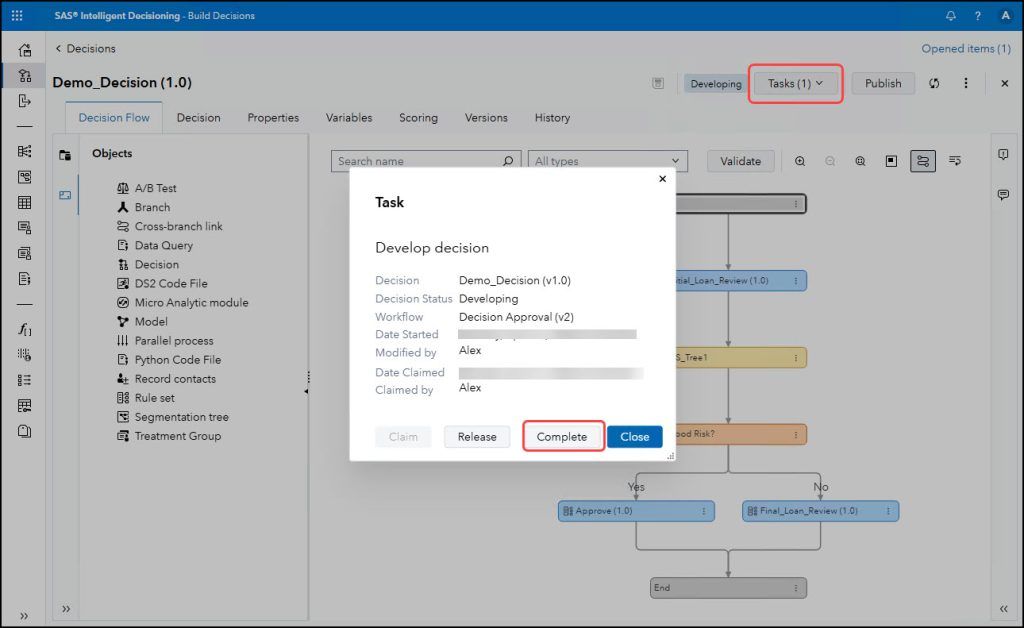
Task: Click the Complete button in the Task dialog
Action: tap(562, 436)
